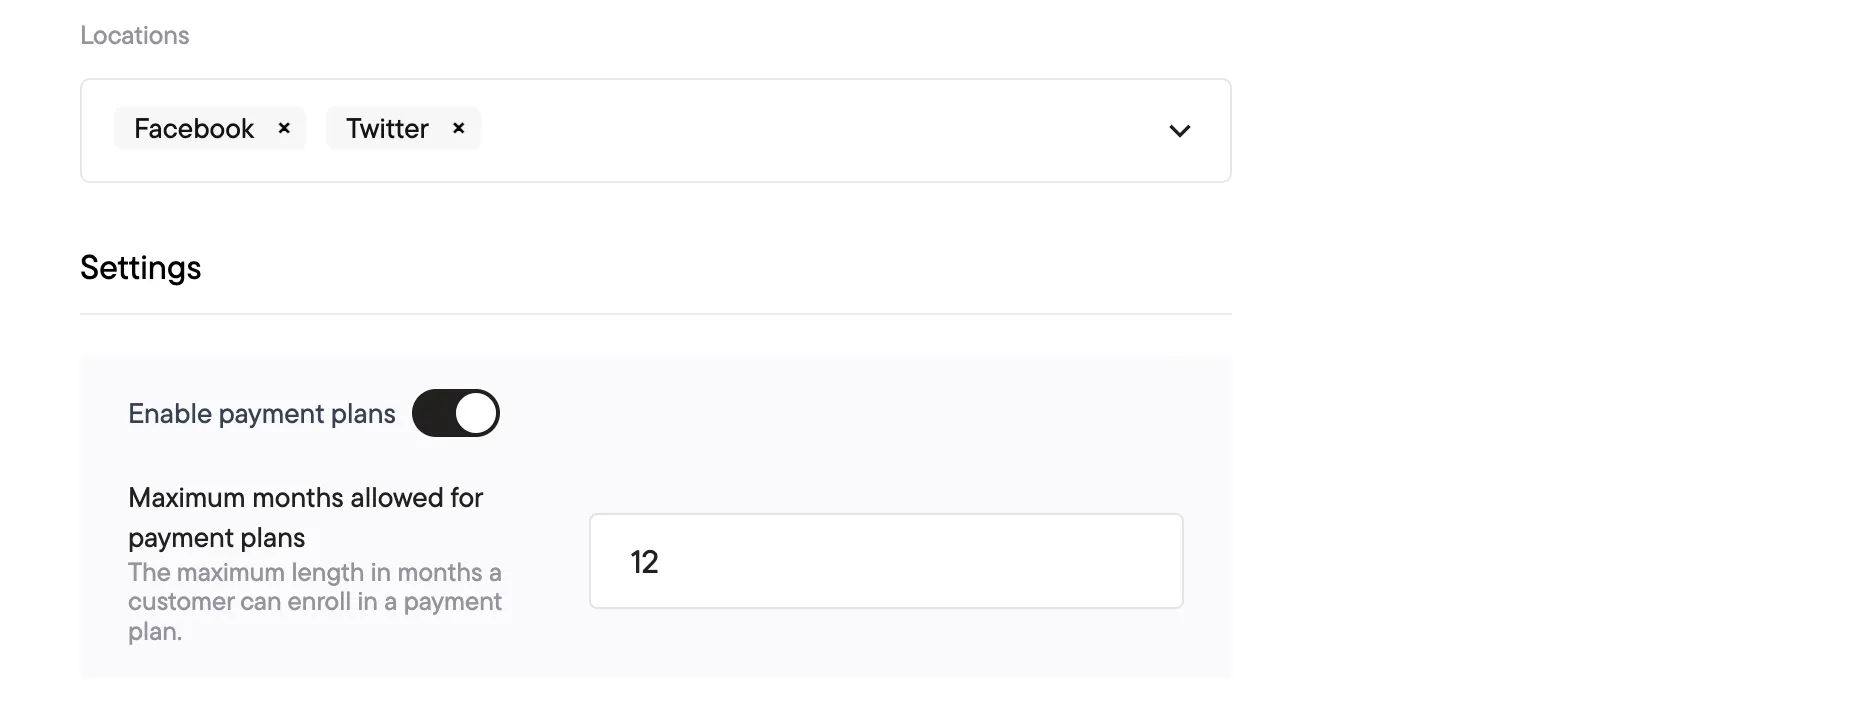Image resolution: width=1854 pixels, height=710 pixels.
Task: Click the payment plan help description text
Action: 315,602
